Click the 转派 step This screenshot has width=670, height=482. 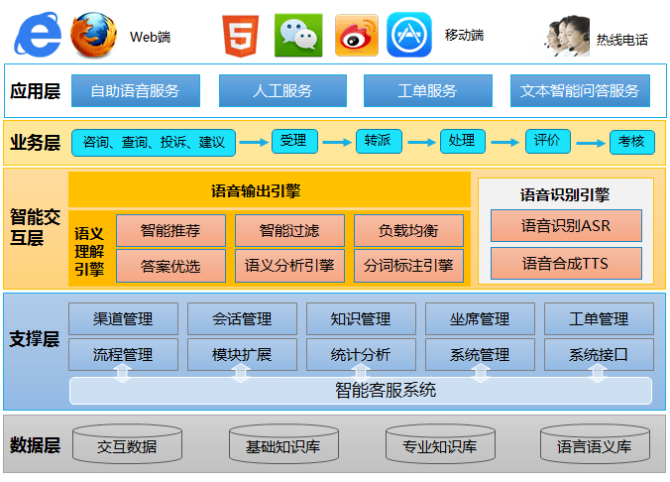(379, 141)
